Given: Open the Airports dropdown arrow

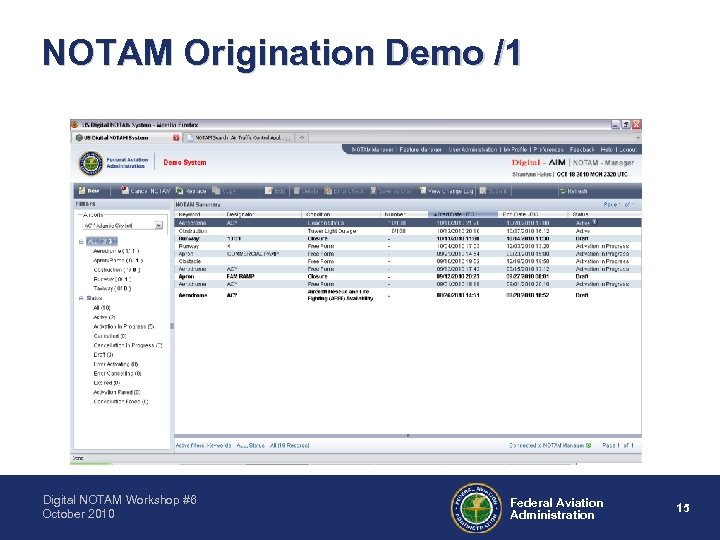Looking at the screenshot, I should [158, 225].
